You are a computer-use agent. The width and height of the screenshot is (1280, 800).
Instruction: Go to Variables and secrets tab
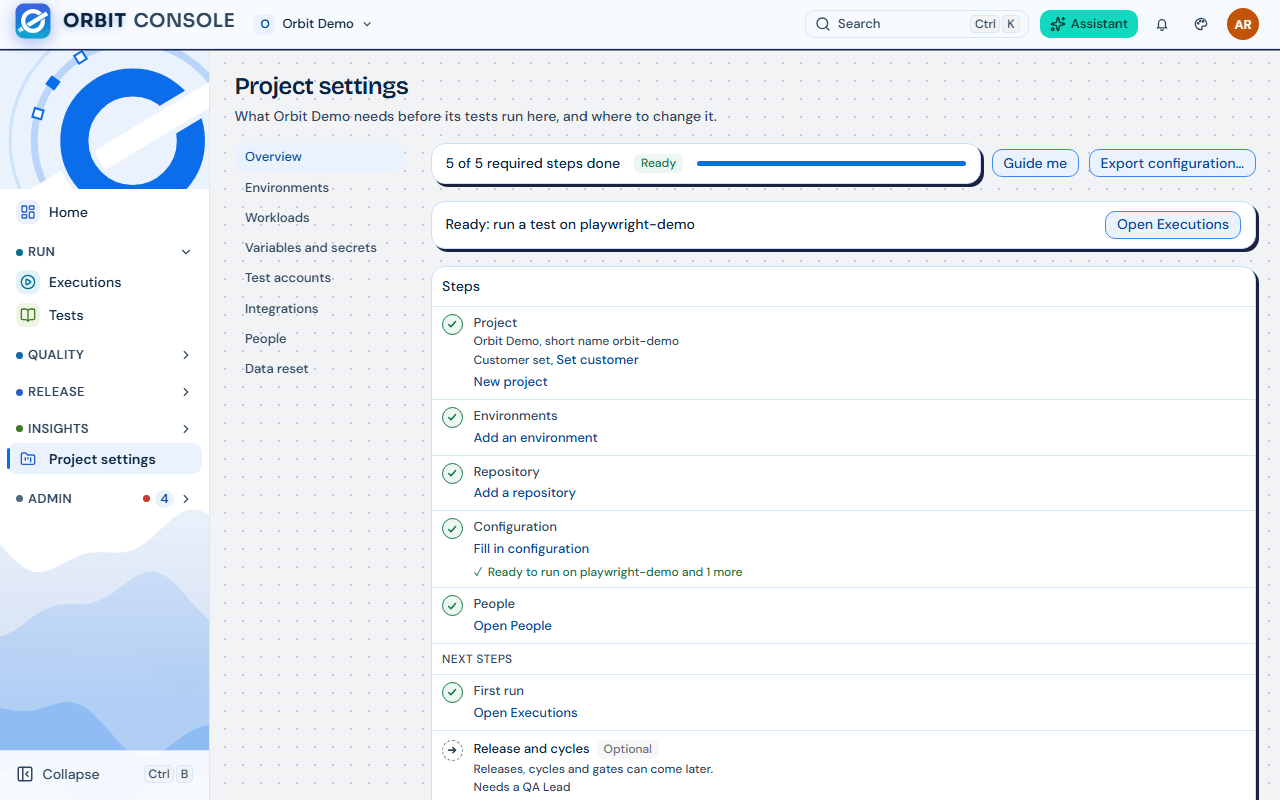(319, 248)
